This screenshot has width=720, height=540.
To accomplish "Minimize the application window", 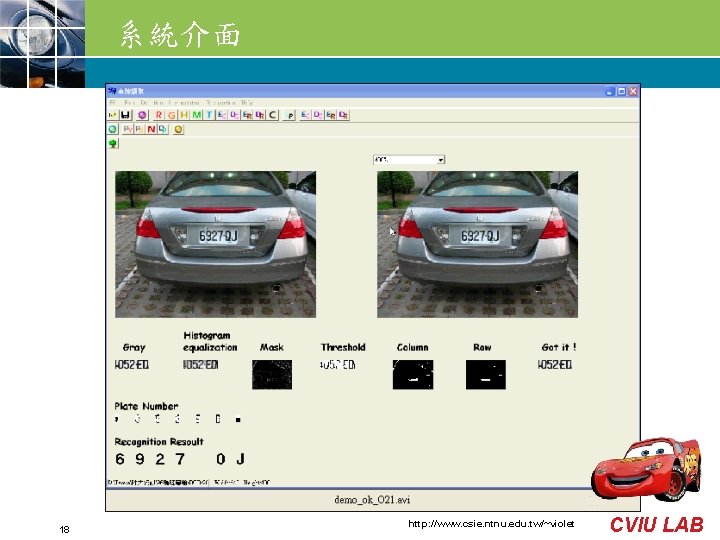I will [x=610, y=91].
